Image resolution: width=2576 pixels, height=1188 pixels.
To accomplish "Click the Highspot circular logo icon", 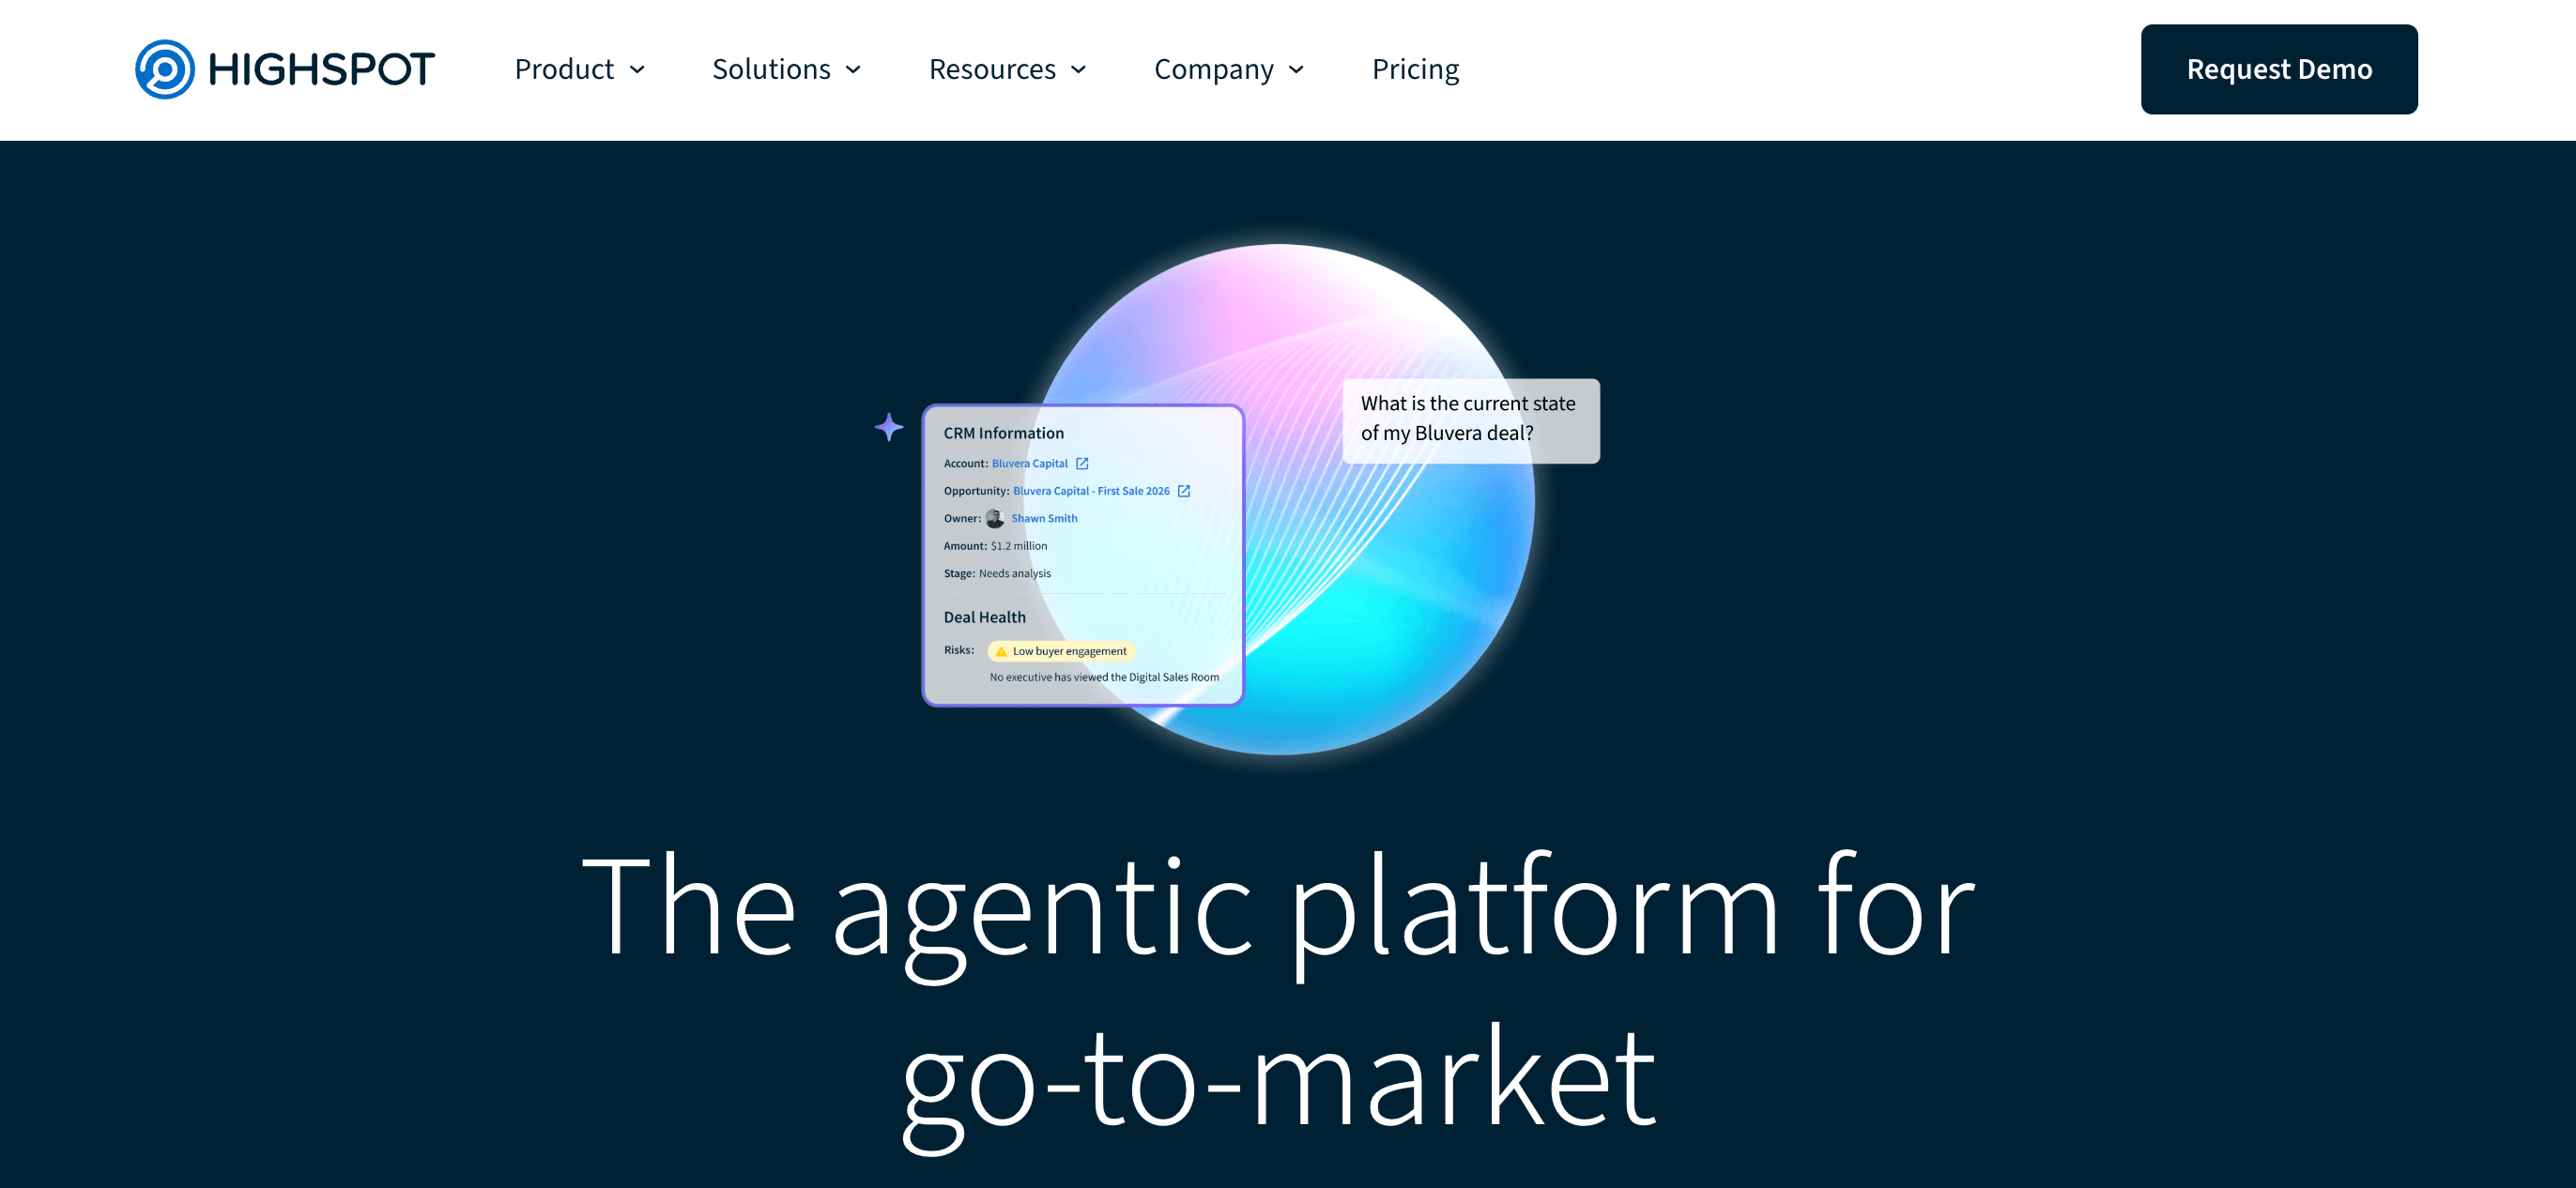I will click(x=165, y=69).
